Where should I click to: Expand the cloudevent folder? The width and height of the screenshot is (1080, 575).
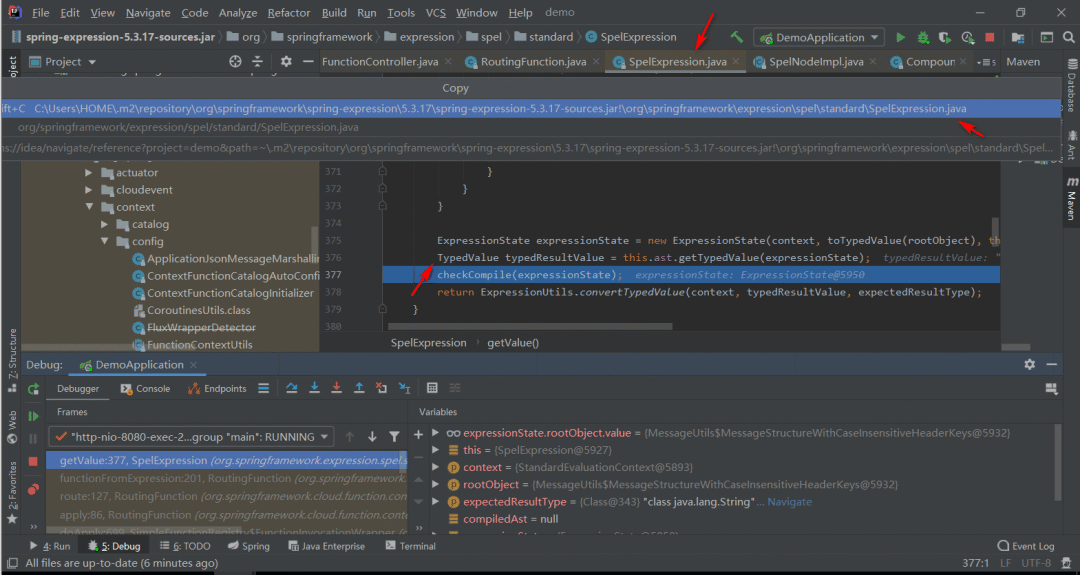click(x=88, y=189)
